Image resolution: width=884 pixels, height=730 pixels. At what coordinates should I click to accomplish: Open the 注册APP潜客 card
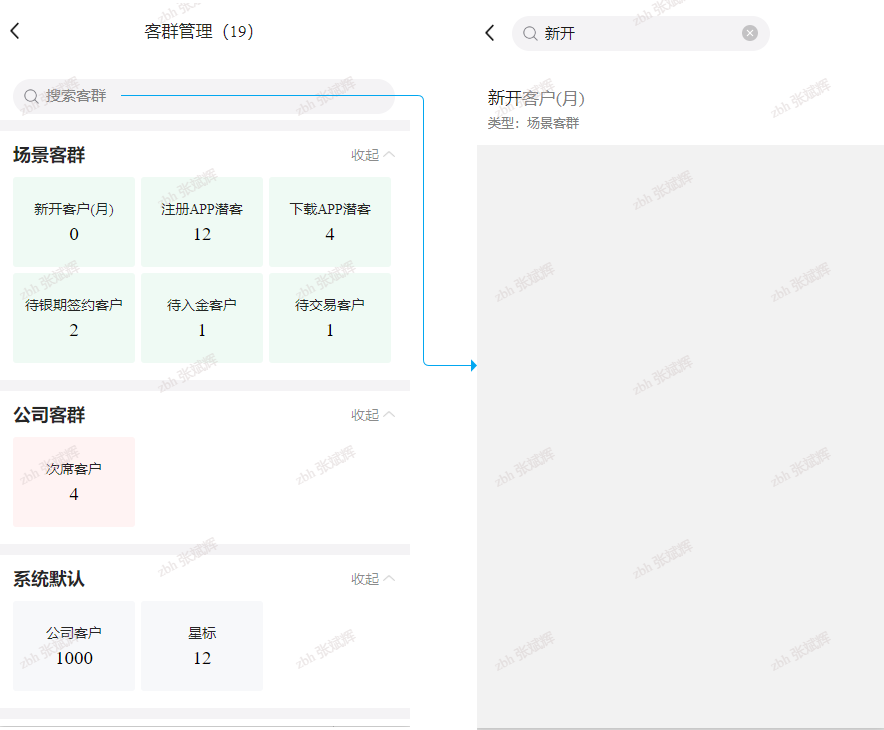202,222
